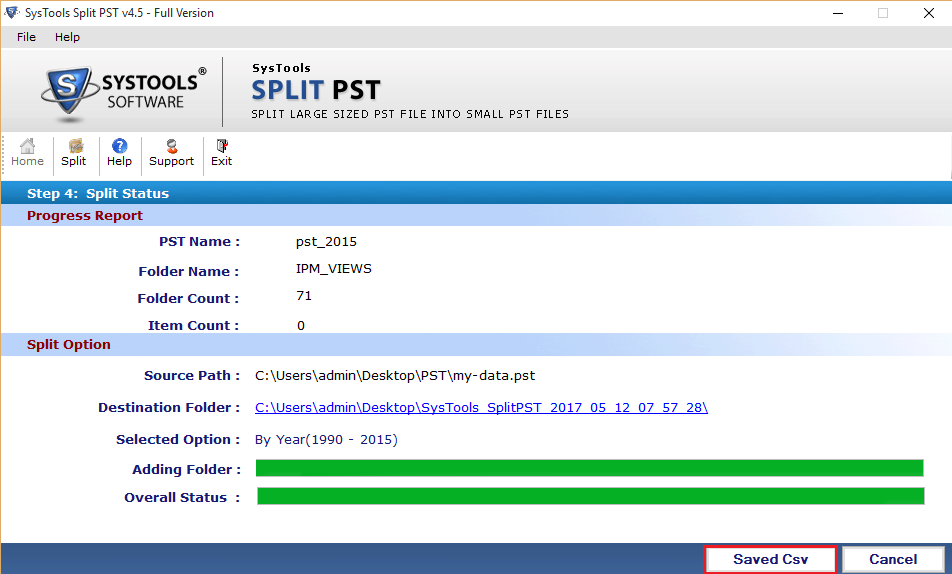Click the Split Option section heading
Viewport: 952px width, 574px height.
coord(69,344)
